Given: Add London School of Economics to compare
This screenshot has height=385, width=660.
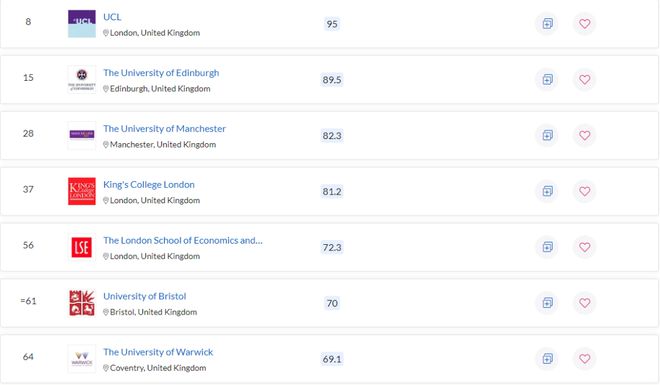Looking at the screenshot, I should click(x=547, y=247).
